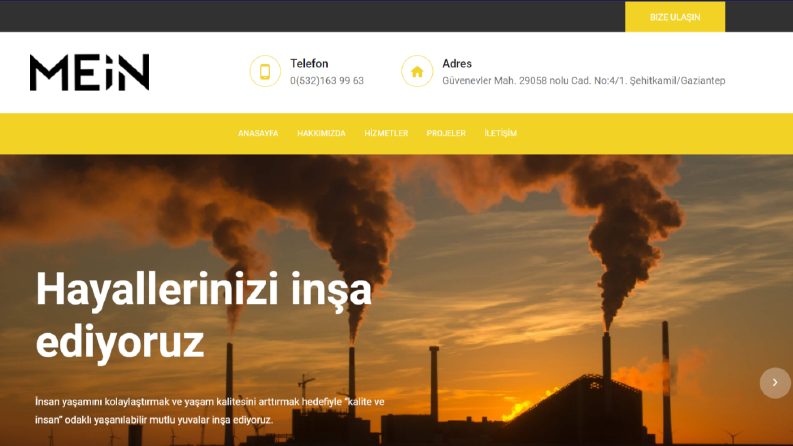The image size is (793, 446).
Task: Click the Güvenevler Mah. address text
Action: coord(584,80)
